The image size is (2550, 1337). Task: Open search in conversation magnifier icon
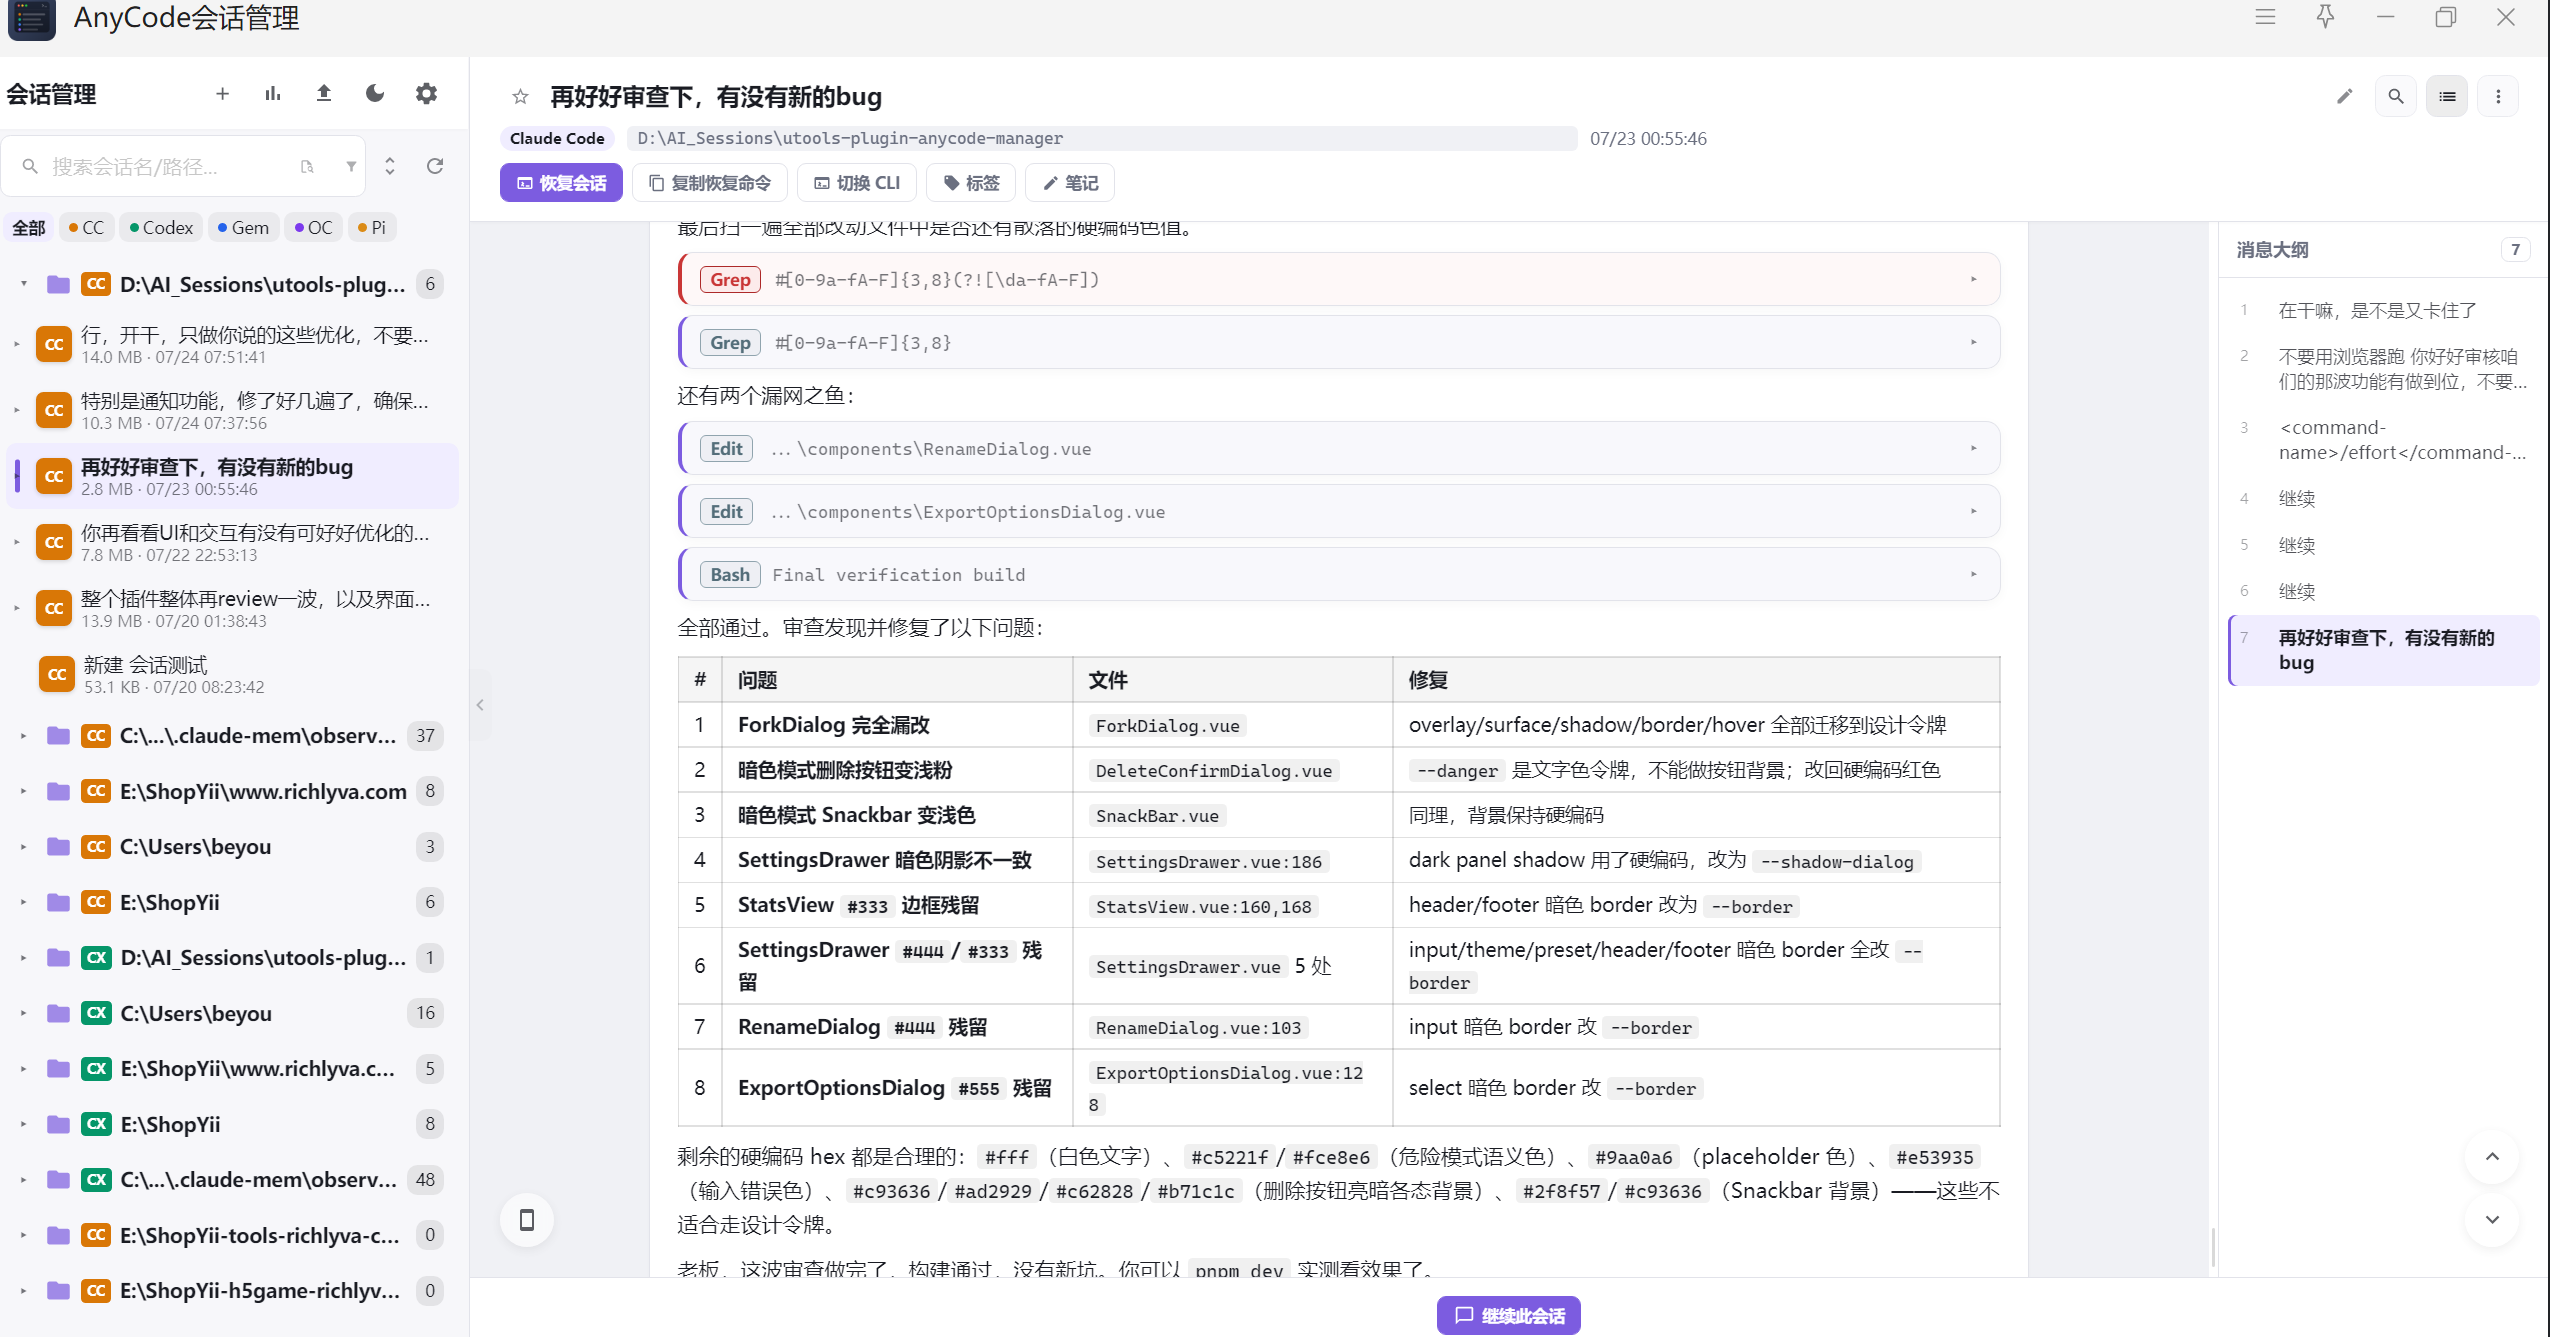[2396, 97]
